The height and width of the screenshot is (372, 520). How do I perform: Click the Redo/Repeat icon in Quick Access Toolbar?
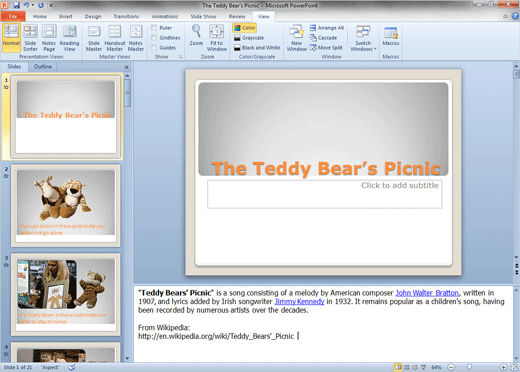tap(41, 5)
